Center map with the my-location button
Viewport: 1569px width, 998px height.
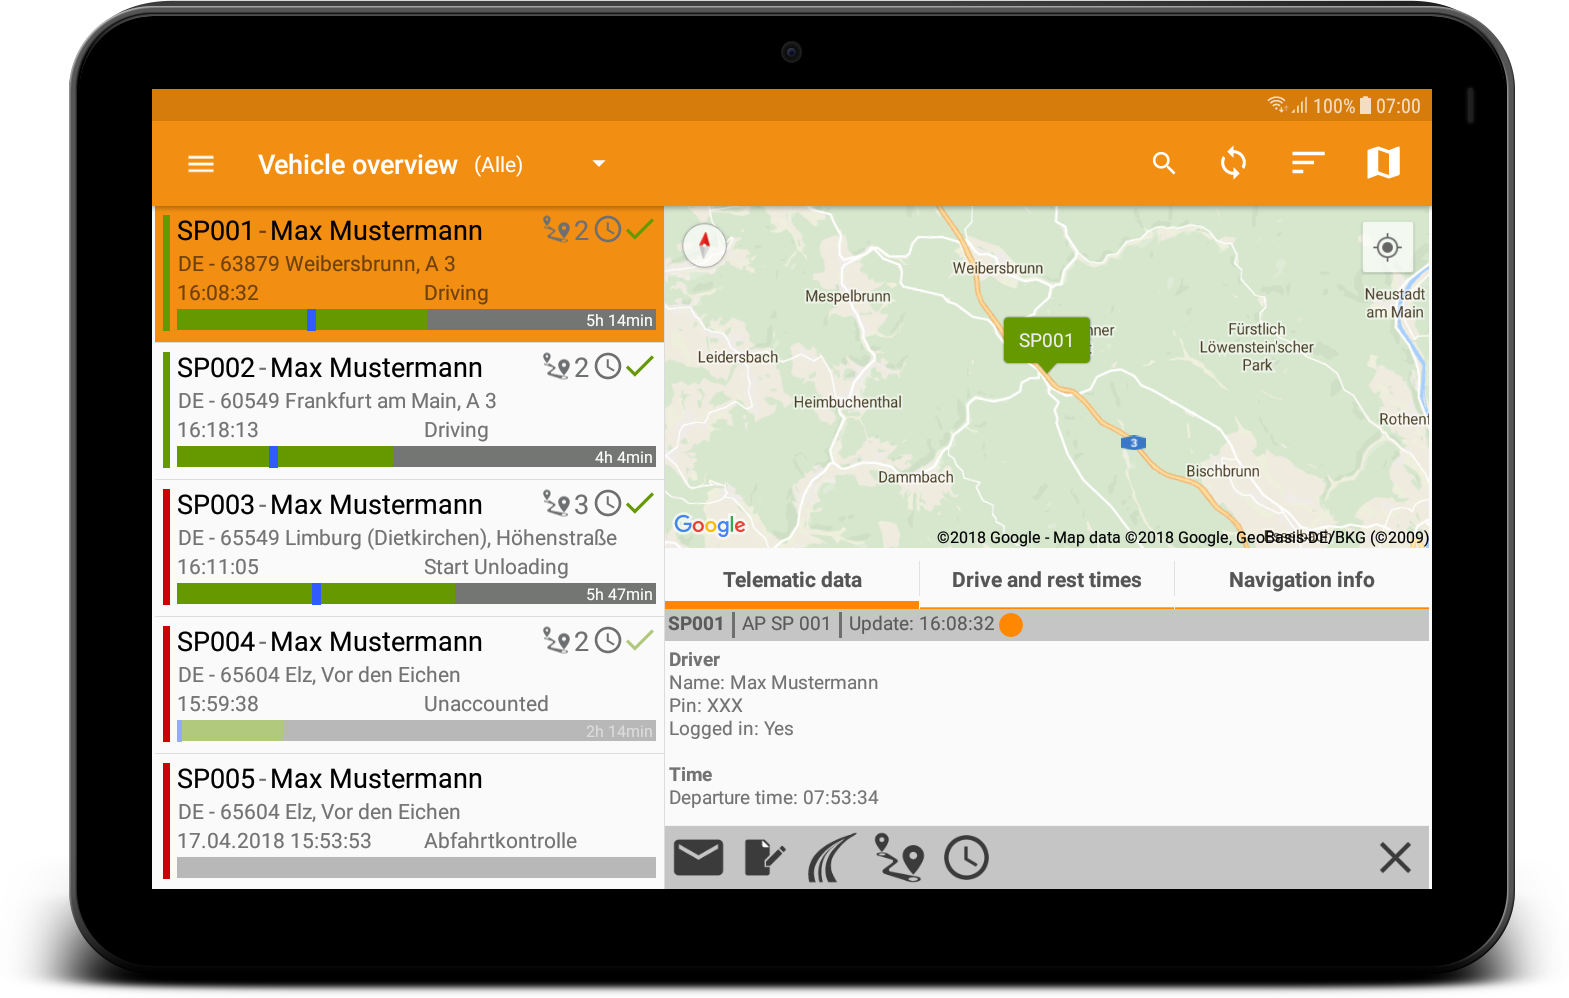tap(1387, 247)
